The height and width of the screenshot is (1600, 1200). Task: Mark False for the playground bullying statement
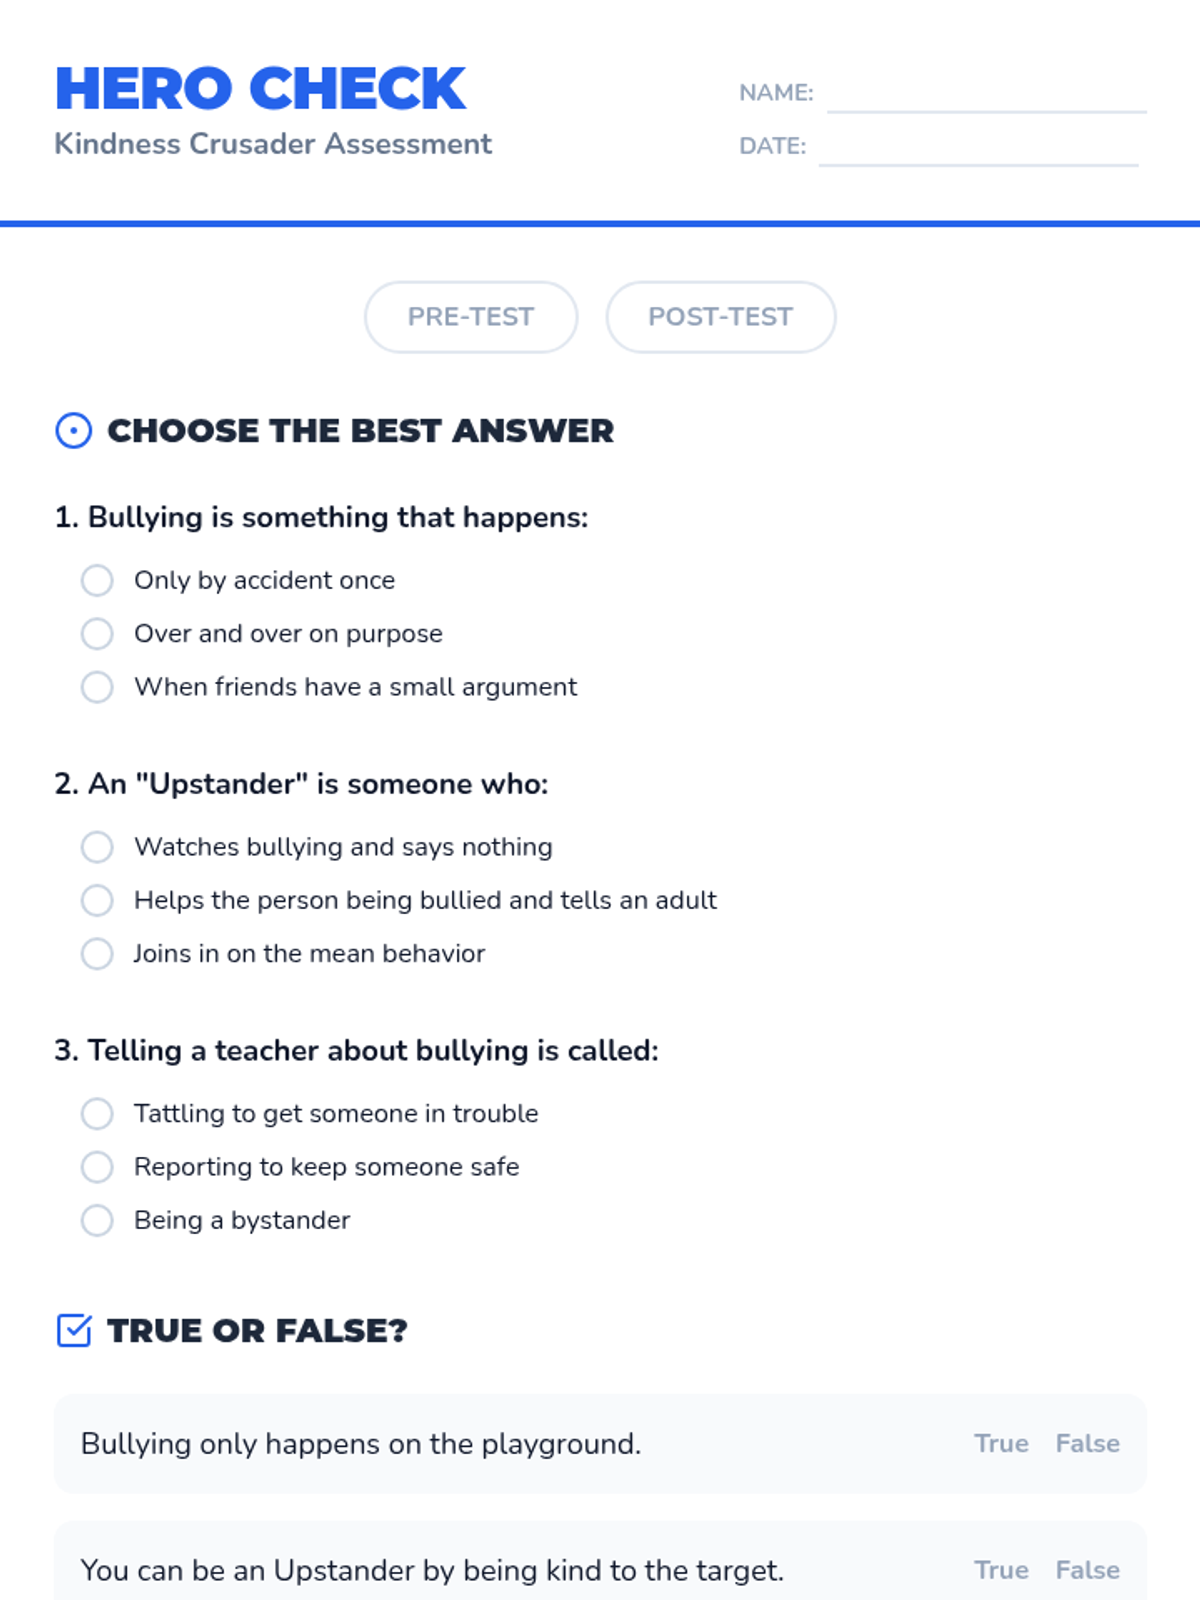pyautogui.click(x=1087, y=1444)
